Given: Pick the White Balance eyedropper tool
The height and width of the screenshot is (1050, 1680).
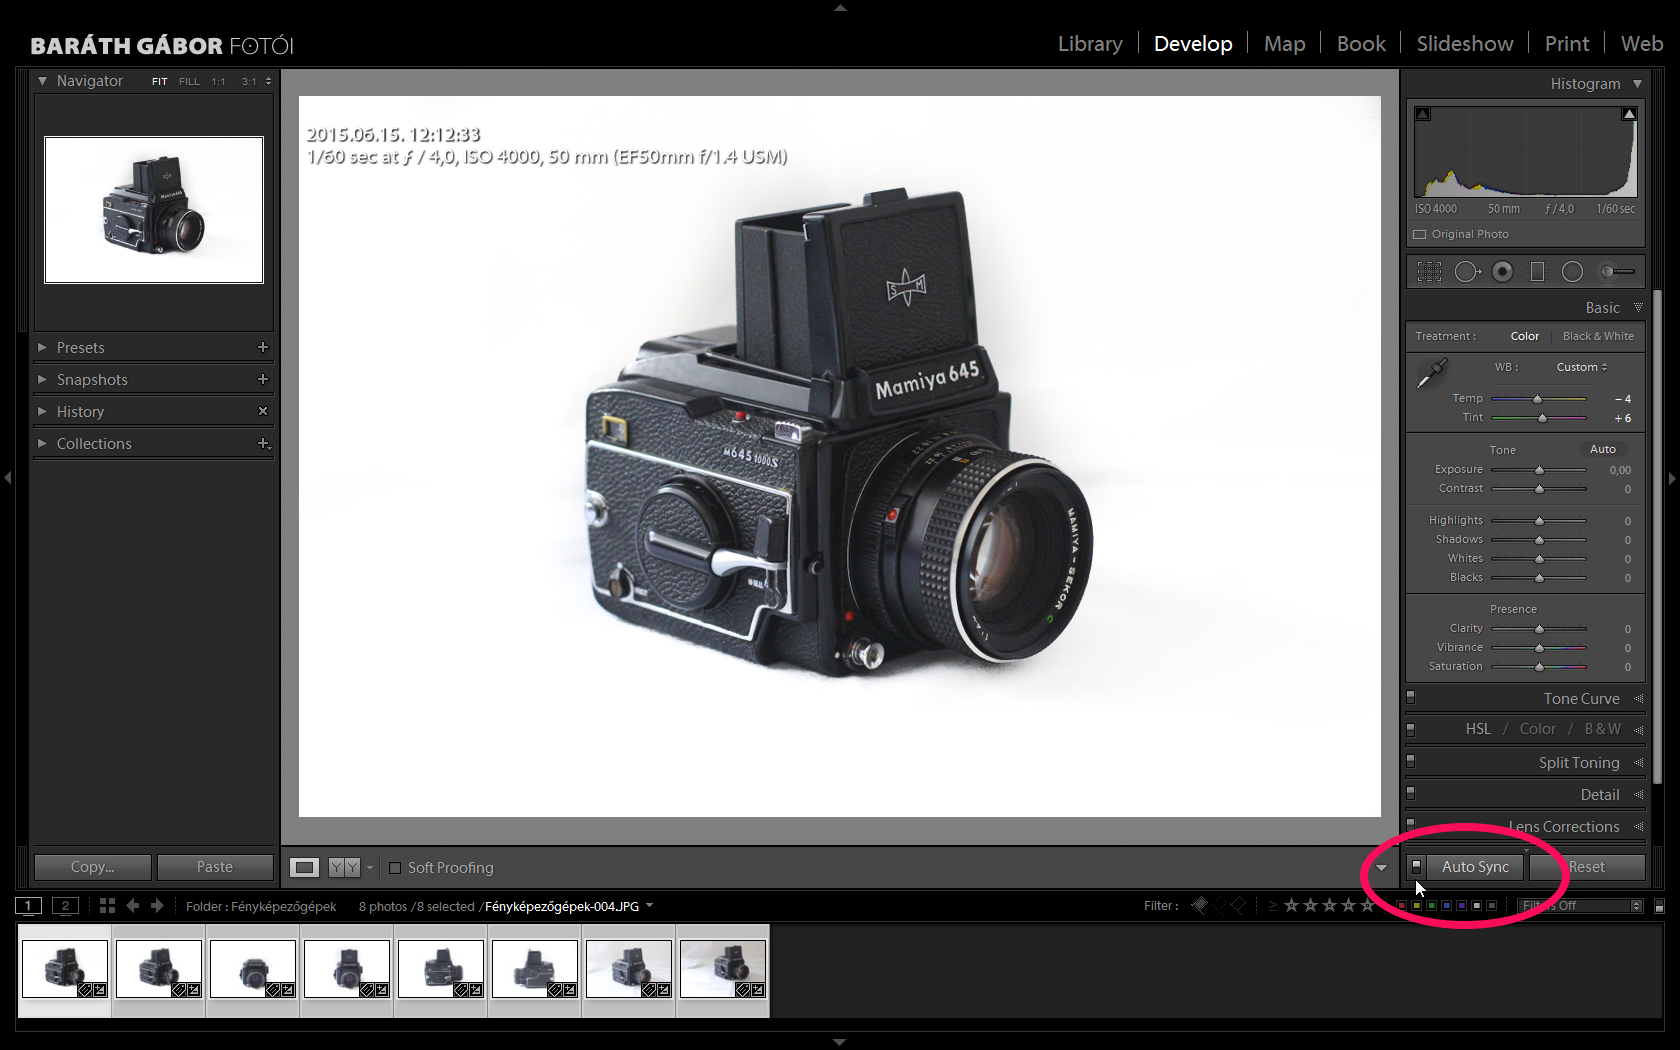Looking at the screenshot, I should (1432, 373).
